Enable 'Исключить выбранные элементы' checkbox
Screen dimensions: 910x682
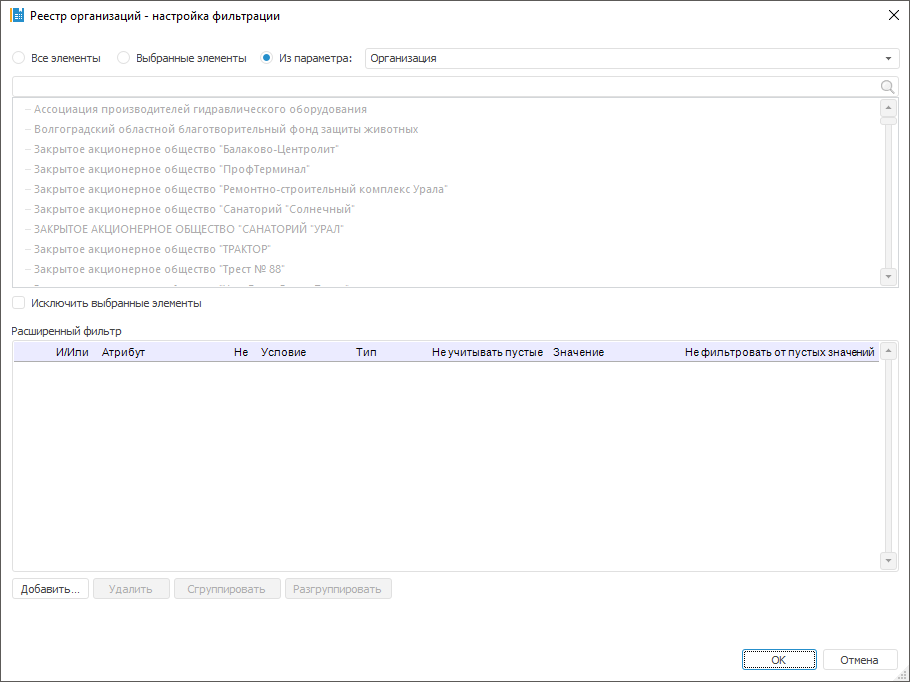pyautogui.click(x=19, y=303)
